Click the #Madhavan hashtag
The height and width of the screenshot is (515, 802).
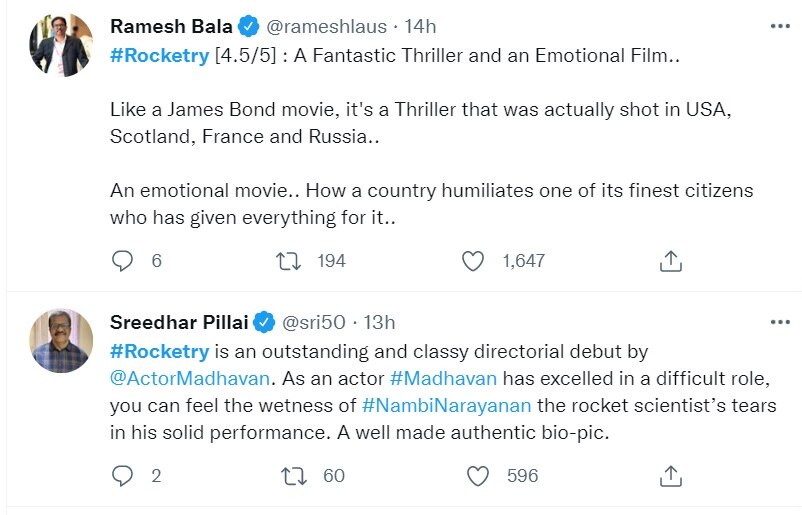[x=443, y=379]
